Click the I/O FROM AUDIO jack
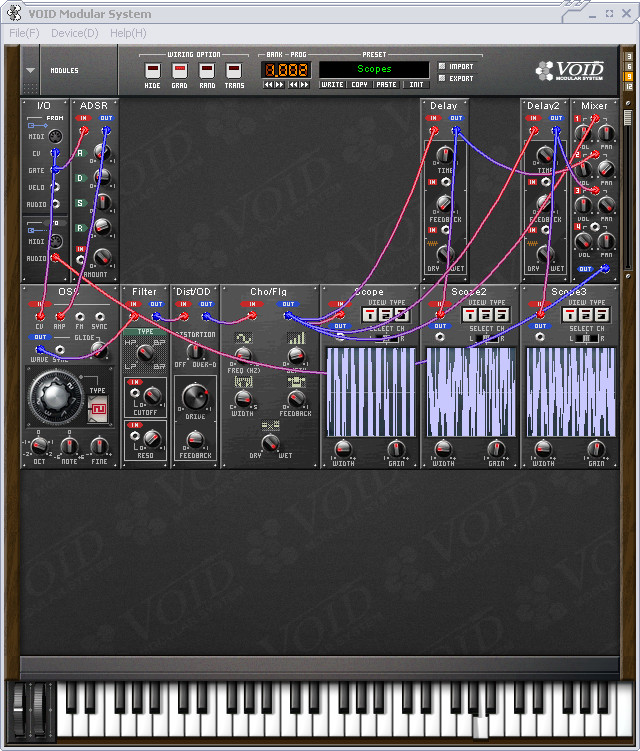The width and height of the screenshot is (640, 751). 56,204
